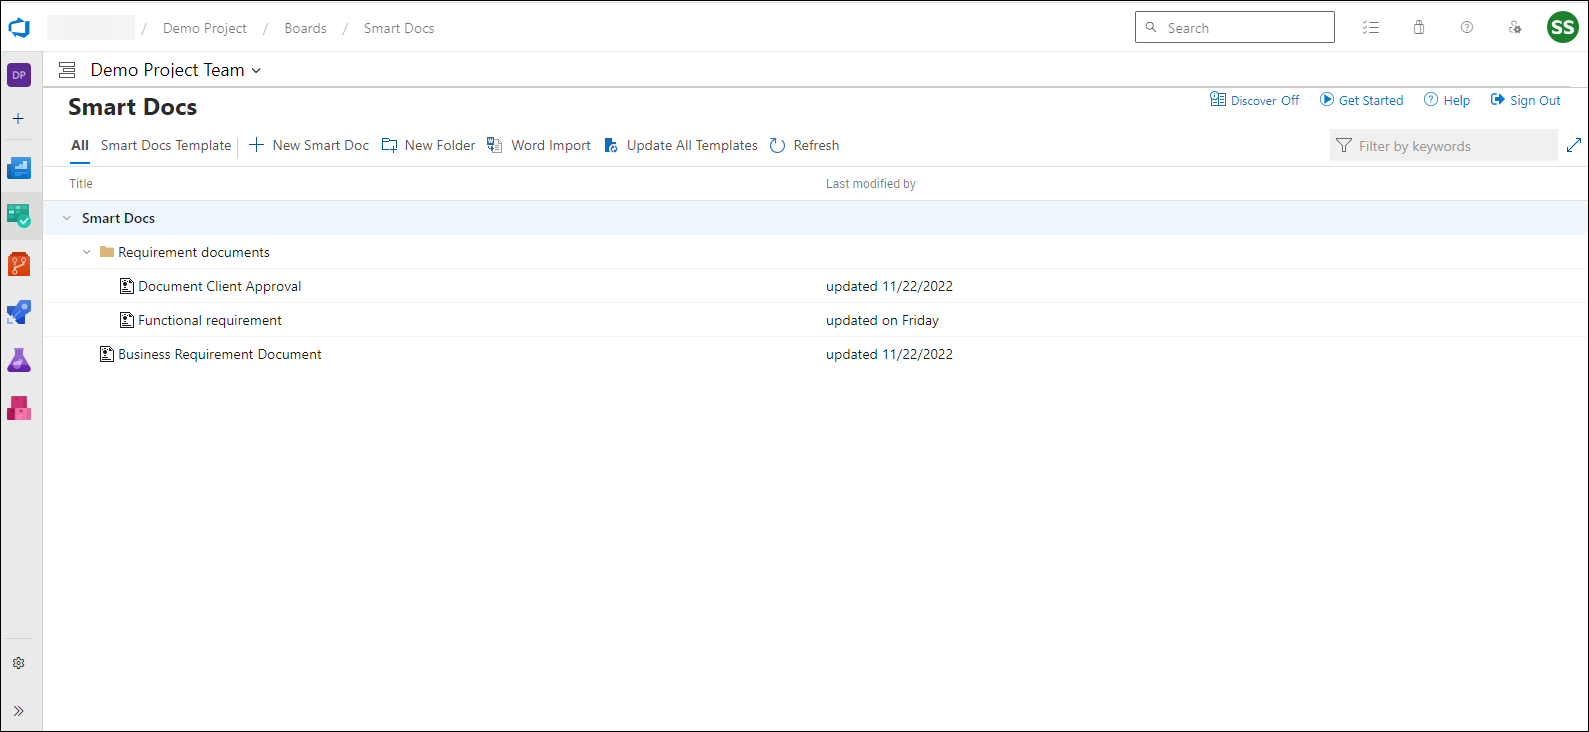The height and width of the screenshot is (732, 1589).
Task: Open Azure Boards from the sidebar
Action: [x=19, y=216]
